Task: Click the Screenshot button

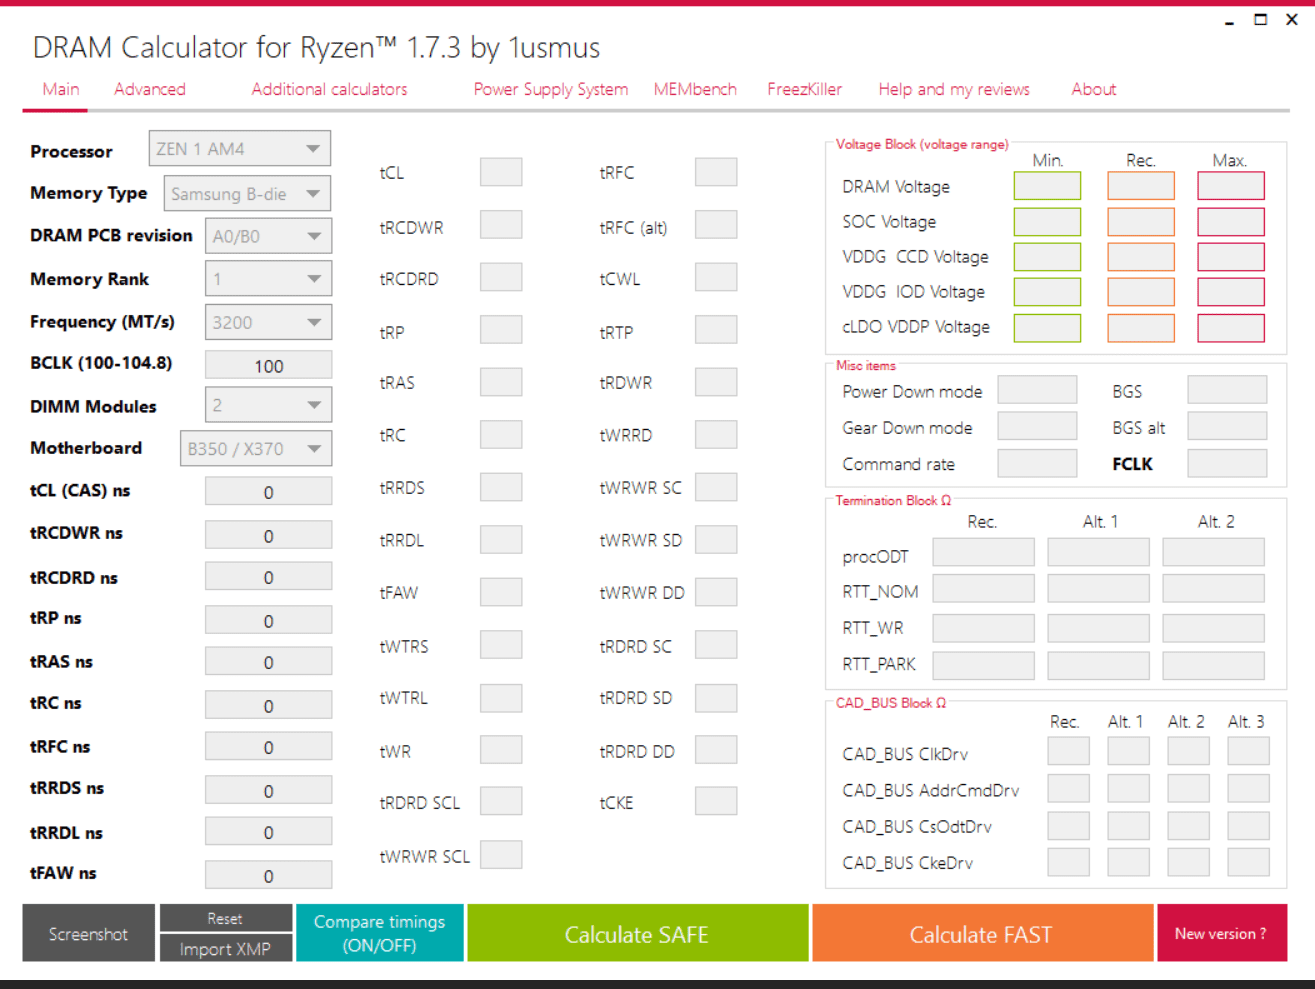Action: (88, 933)
